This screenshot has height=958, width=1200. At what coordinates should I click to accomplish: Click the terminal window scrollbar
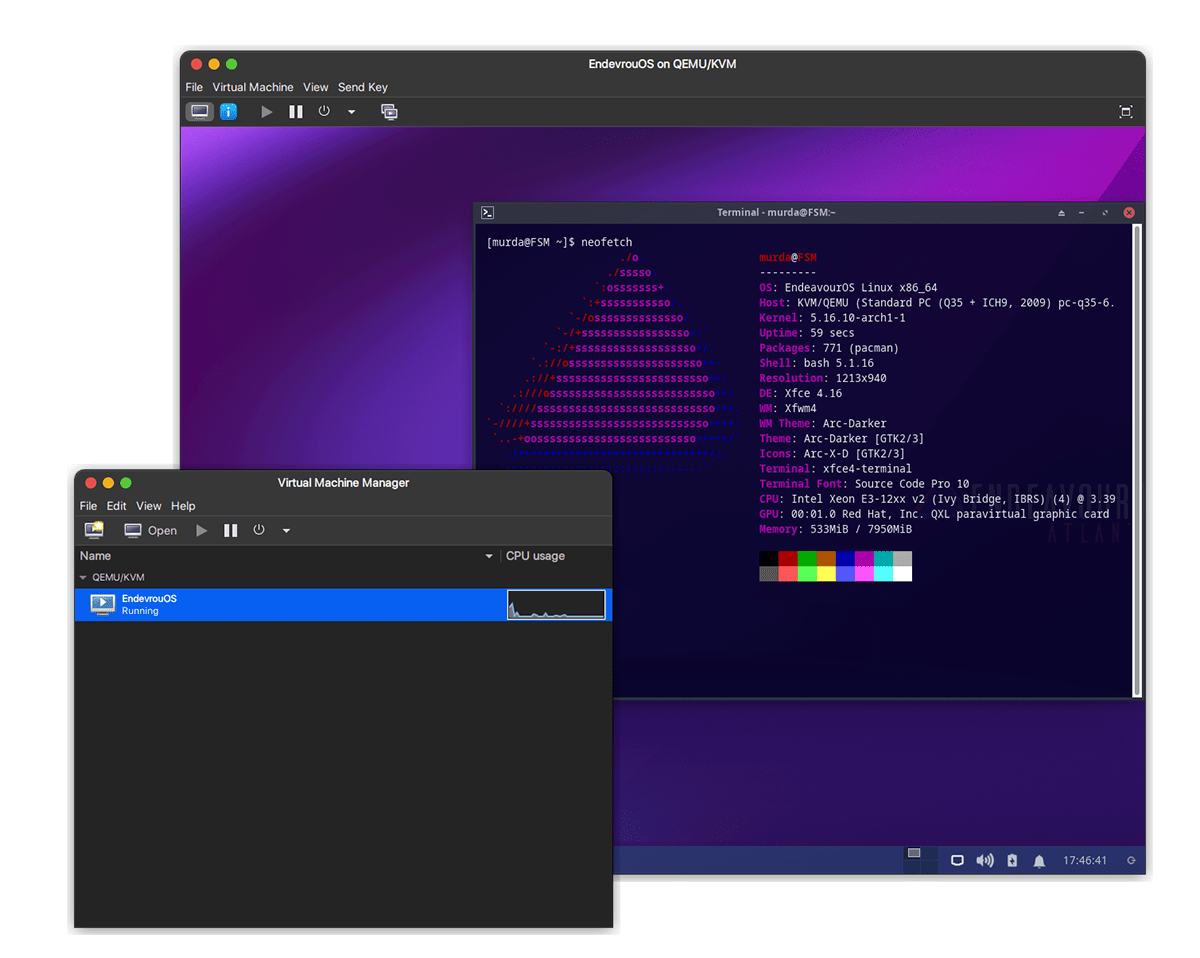1138,450
